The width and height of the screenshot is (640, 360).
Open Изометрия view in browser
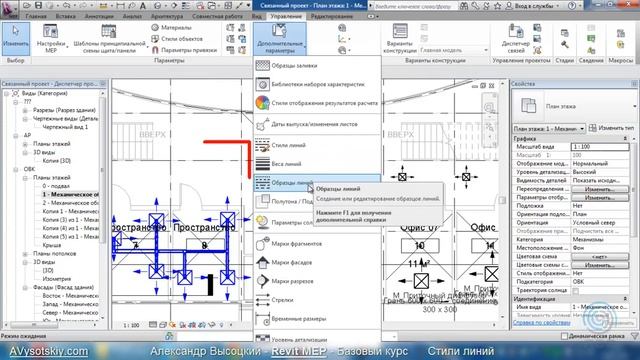[x=57, y=279]
